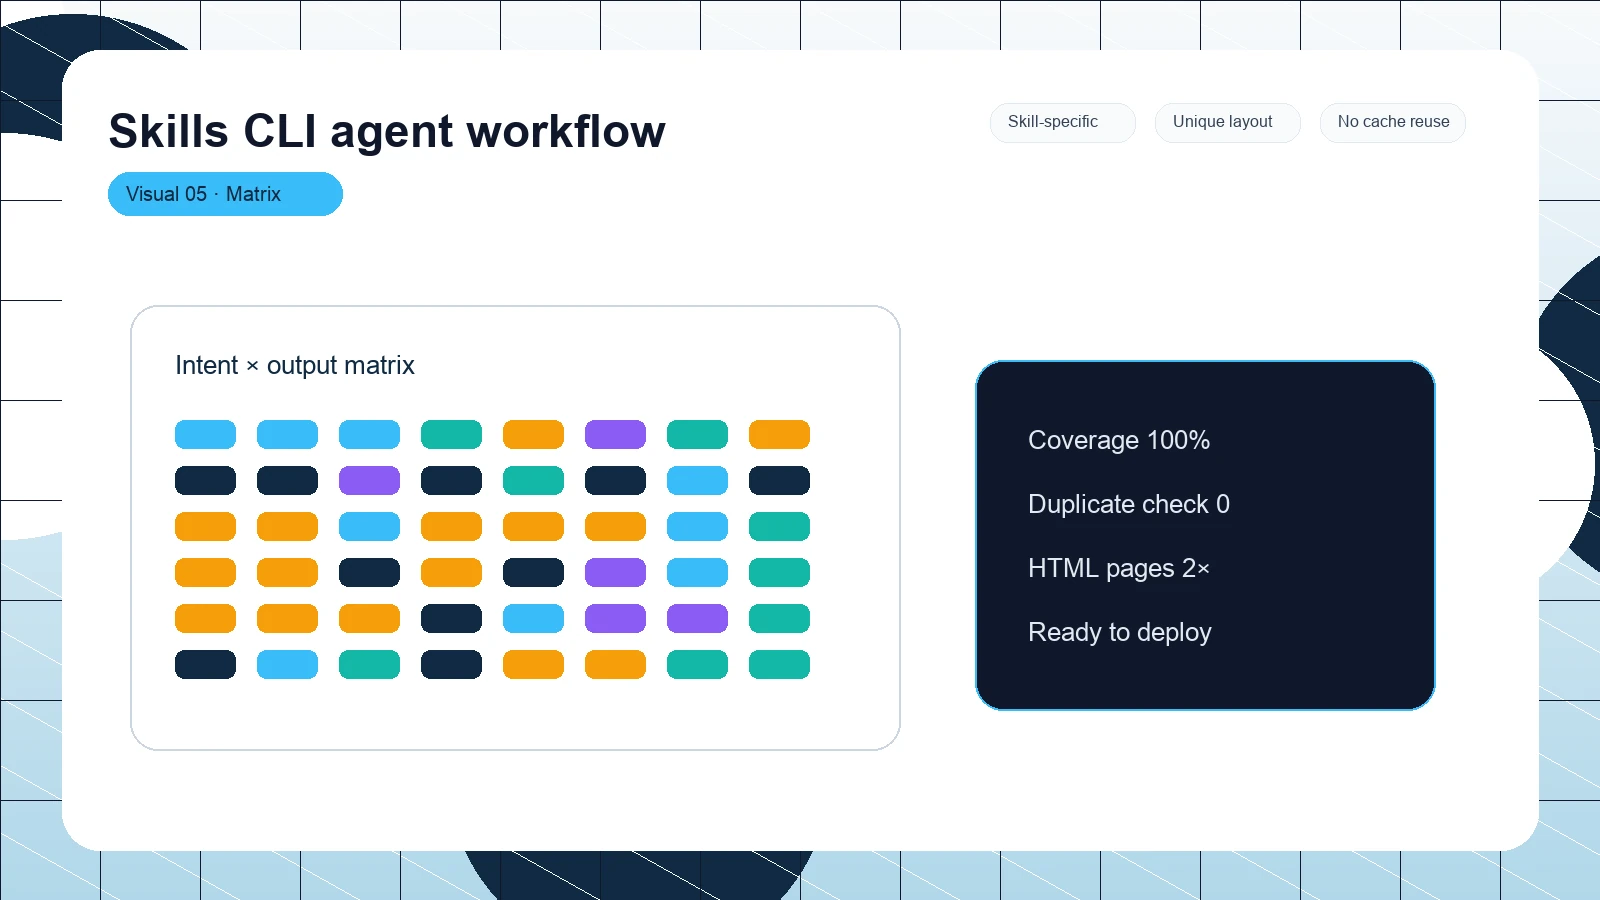1600x900 pixels.
Task: Pick the only purple cell in second matrix row
Action: point(369,481)
